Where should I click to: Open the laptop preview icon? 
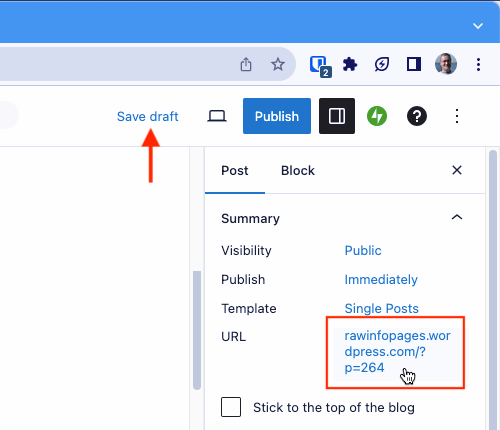(x=217, y=116)
